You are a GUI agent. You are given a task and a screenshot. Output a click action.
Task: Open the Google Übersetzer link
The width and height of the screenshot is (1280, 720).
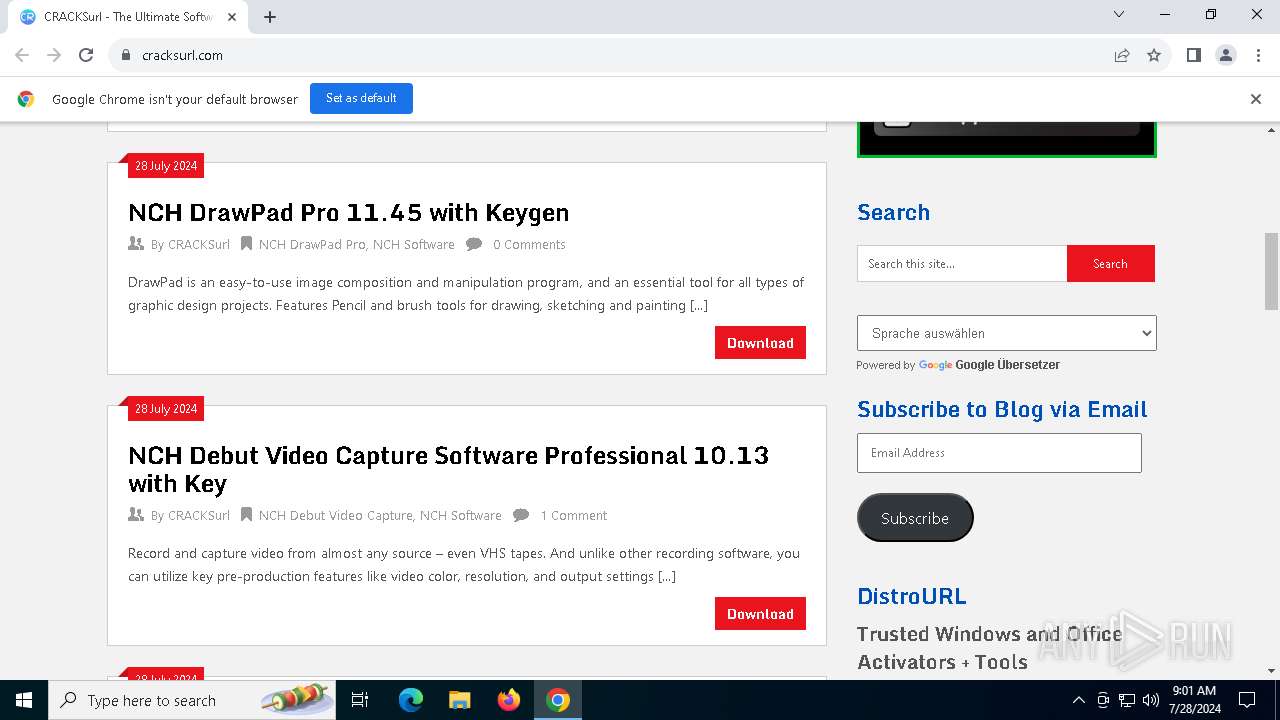(1007, 365)
